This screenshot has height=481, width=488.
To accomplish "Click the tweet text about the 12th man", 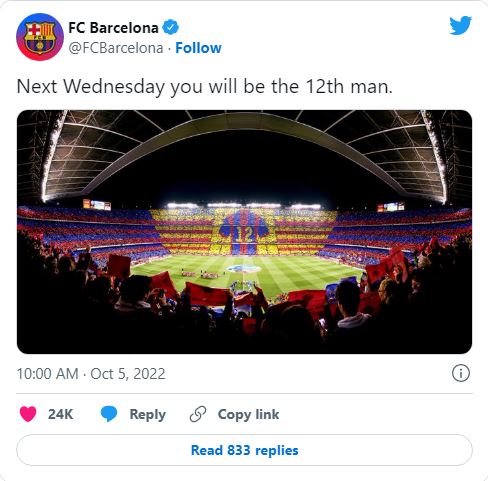I will point(204,86).
